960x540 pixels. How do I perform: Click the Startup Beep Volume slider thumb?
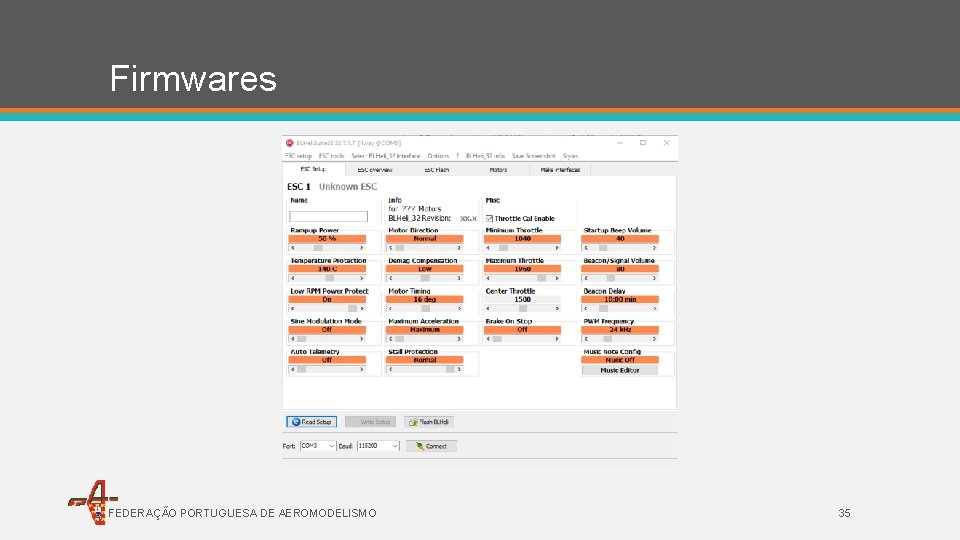coord(603,248)
